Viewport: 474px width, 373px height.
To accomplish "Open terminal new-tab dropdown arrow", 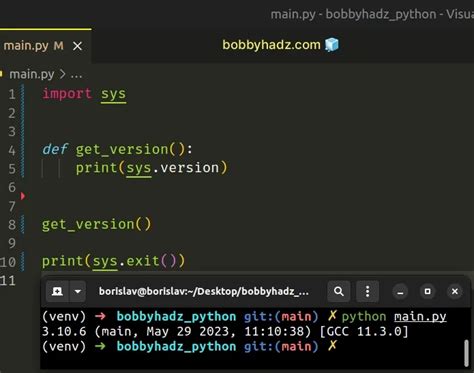I will click(x=77, y=291).
